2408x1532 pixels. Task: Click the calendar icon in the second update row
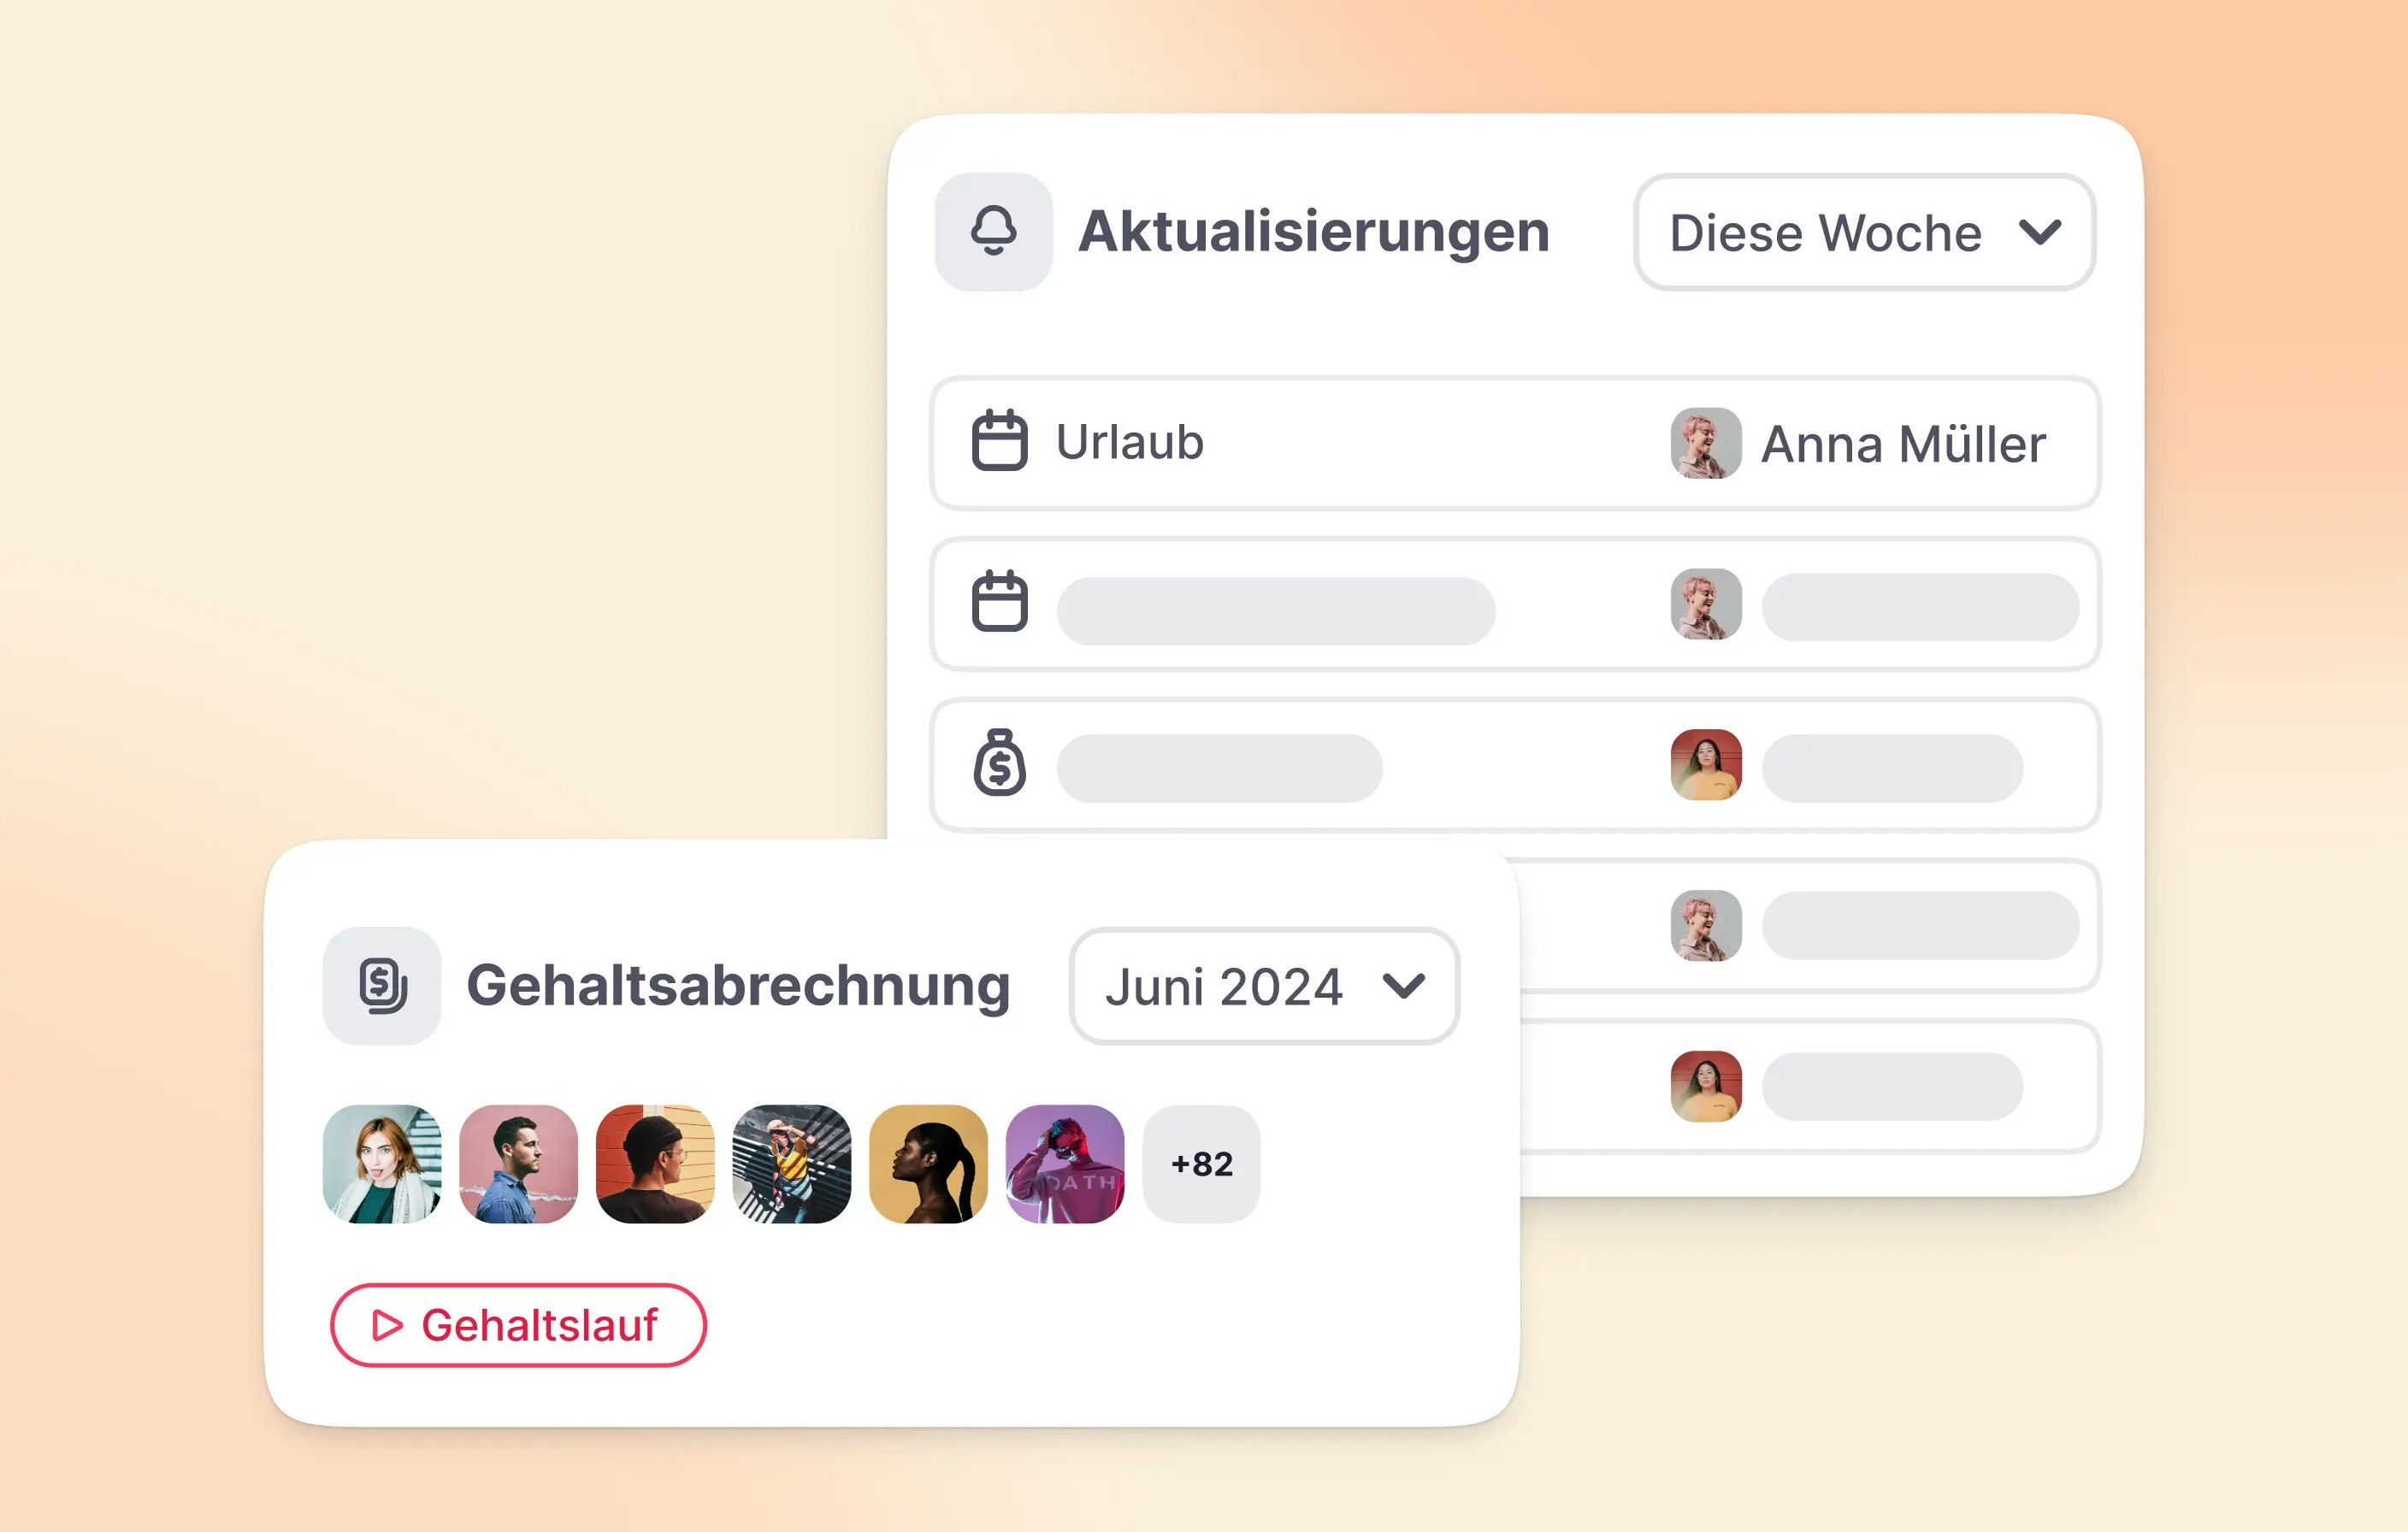click(999, 601)
